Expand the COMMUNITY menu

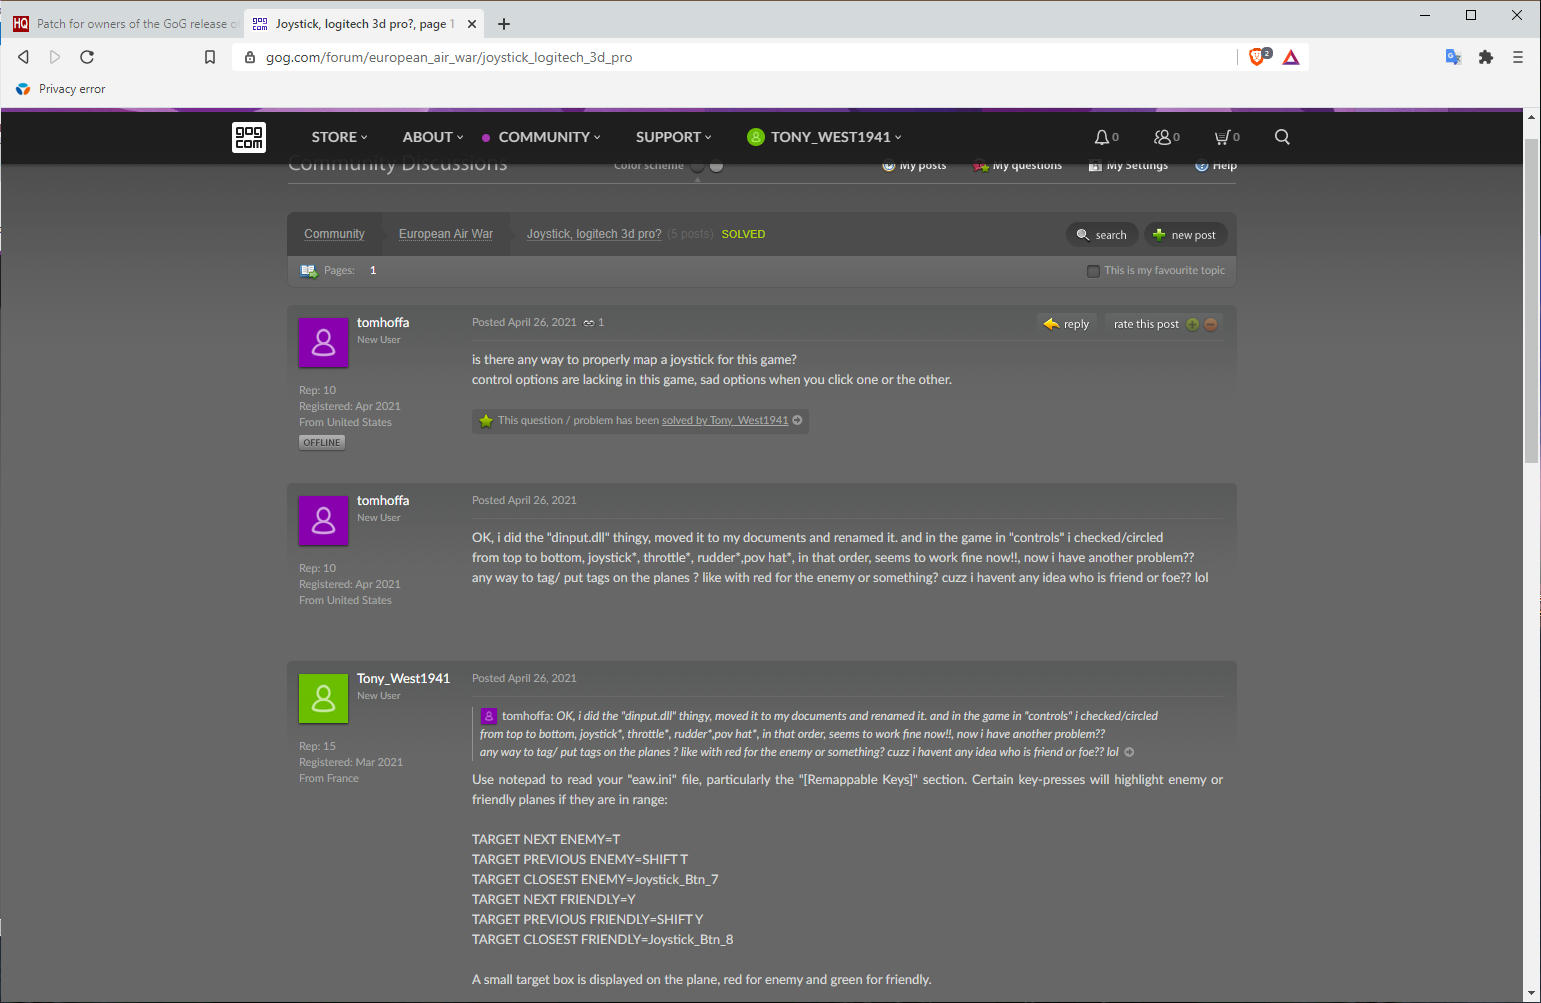[x=549, y=137]
